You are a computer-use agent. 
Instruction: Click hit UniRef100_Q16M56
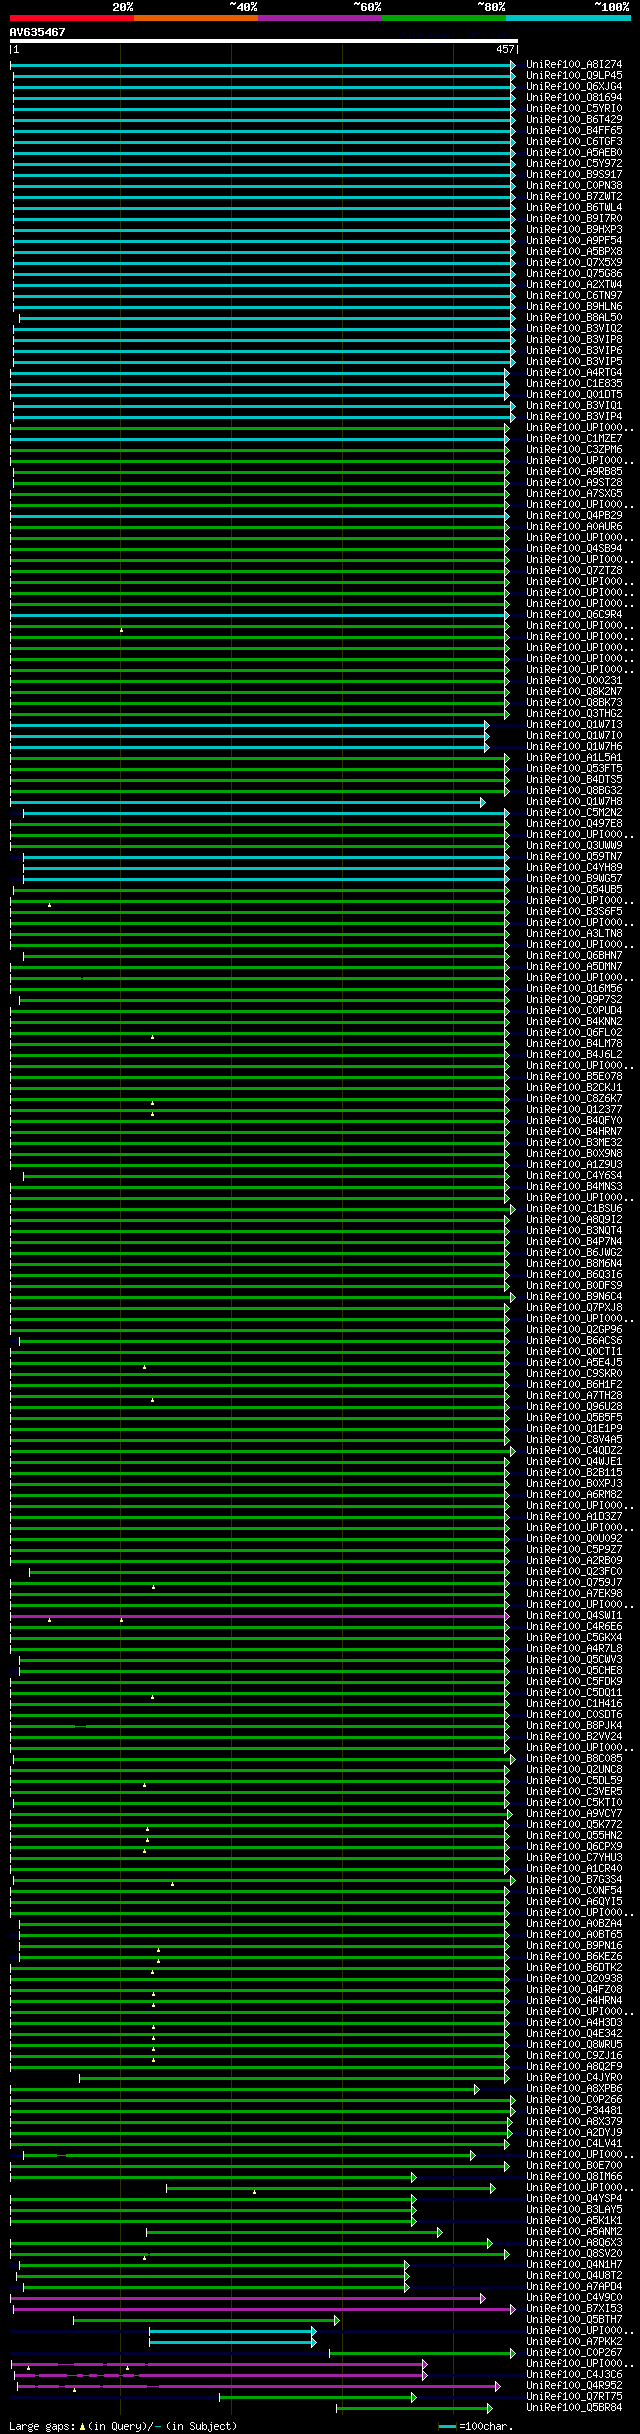(574, 988)
